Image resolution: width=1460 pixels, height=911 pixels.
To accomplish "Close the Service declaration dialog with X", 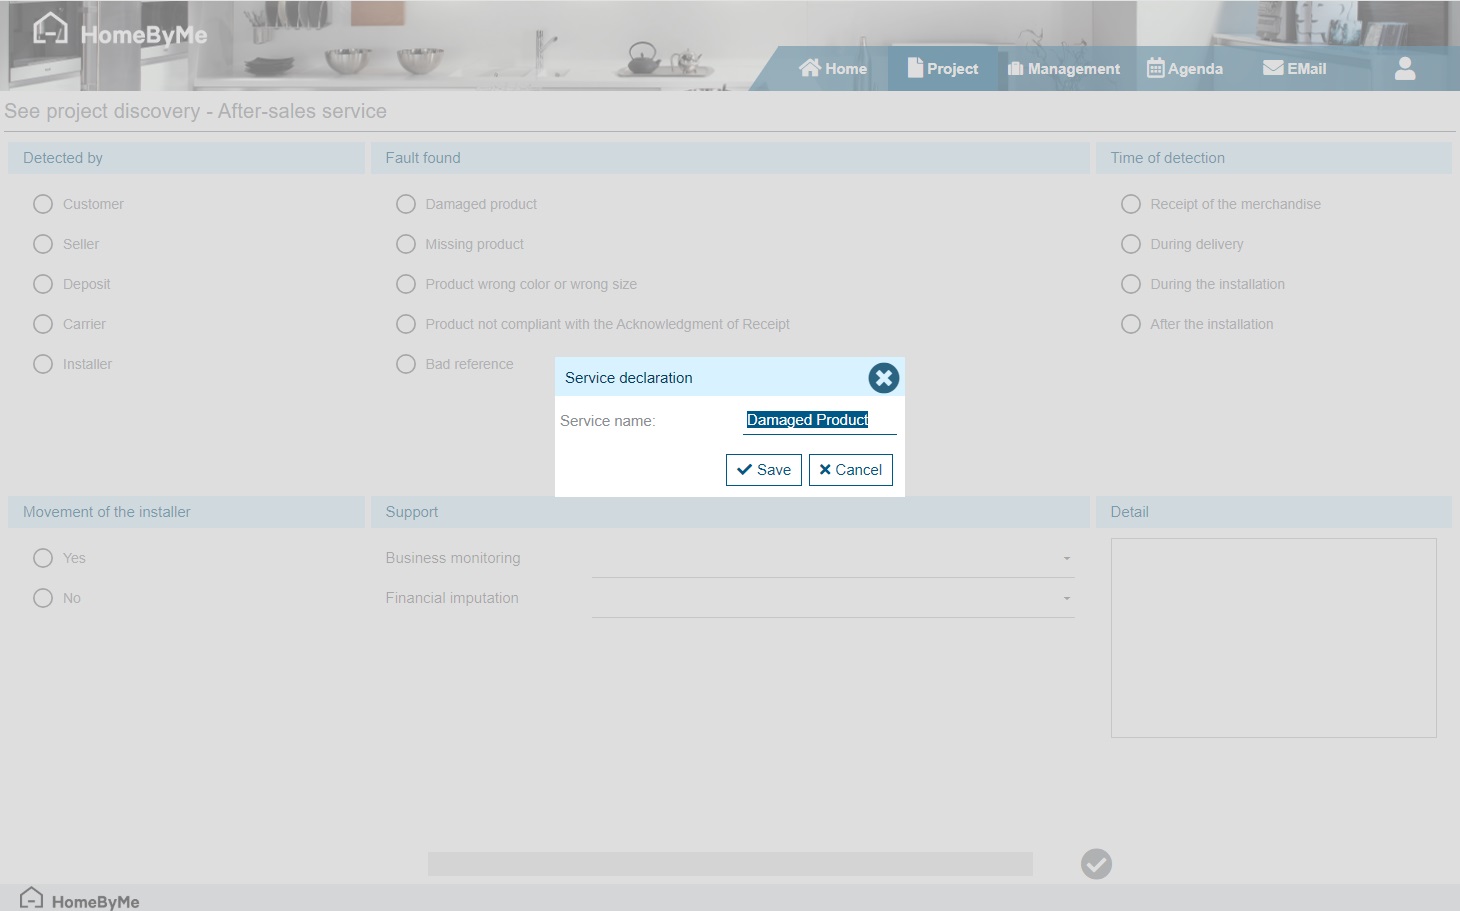I will coord(883,378).
